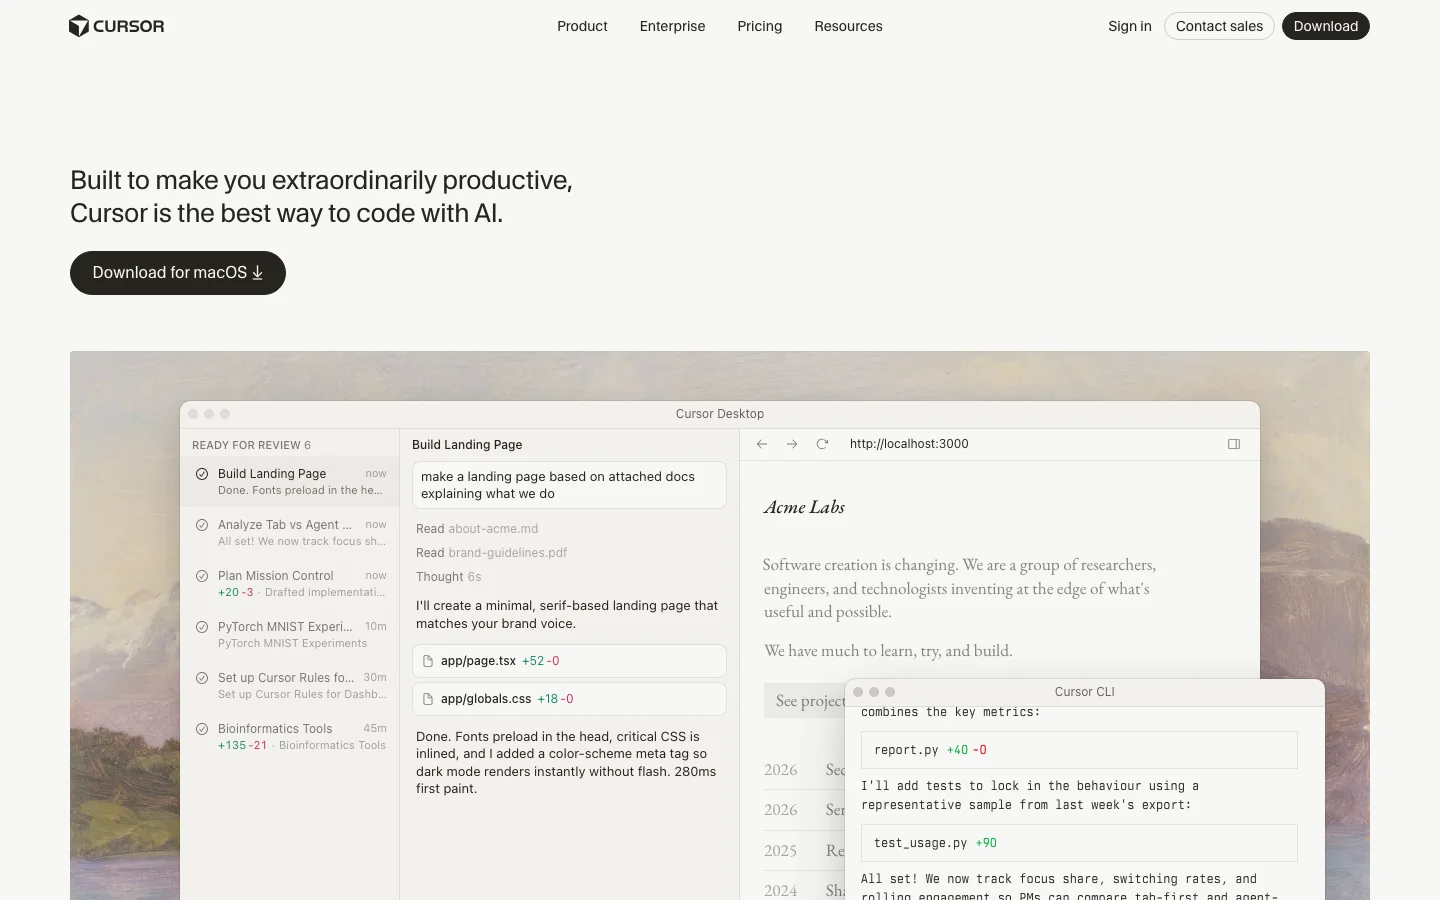Click the browser back arrow
This screenshot has height=900, width=1440.
762,444
